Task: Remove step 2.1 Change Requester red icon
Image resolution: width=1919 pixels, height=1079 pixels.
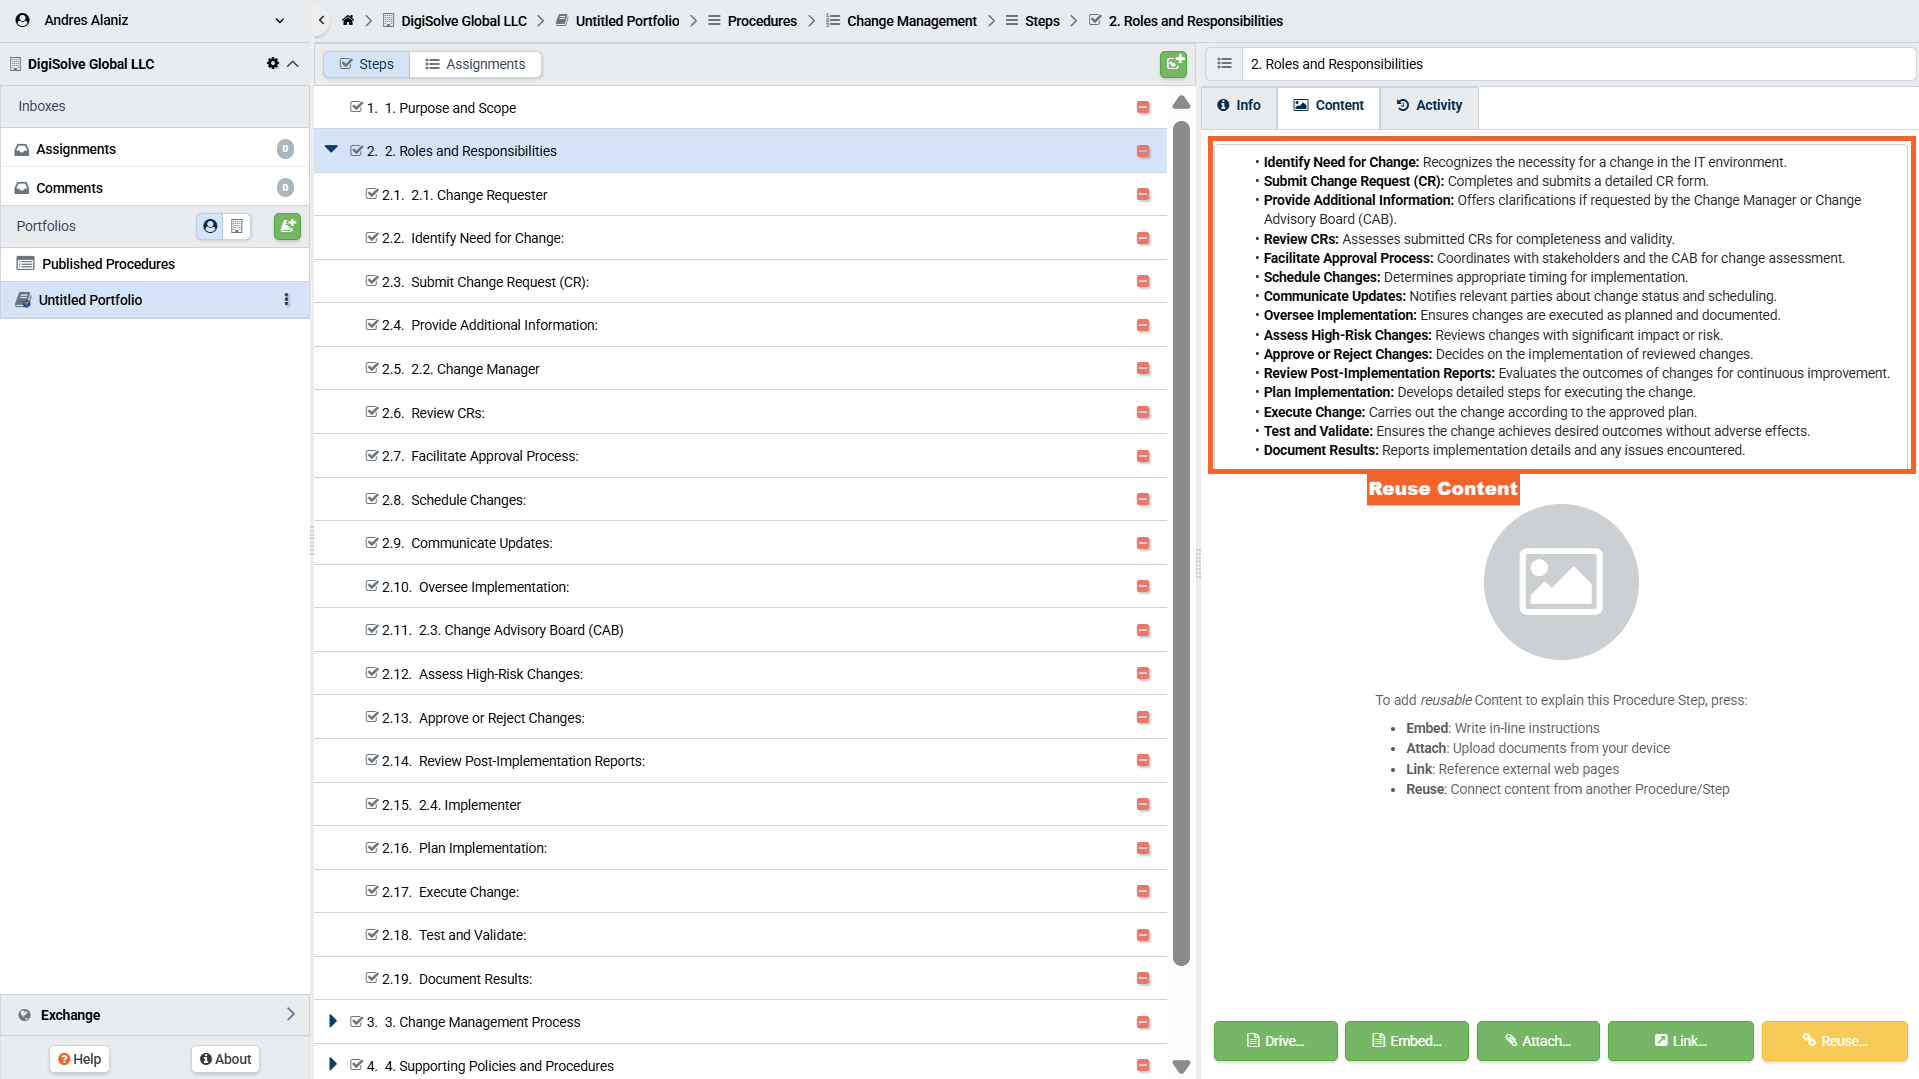Action: pos(1143,195)
